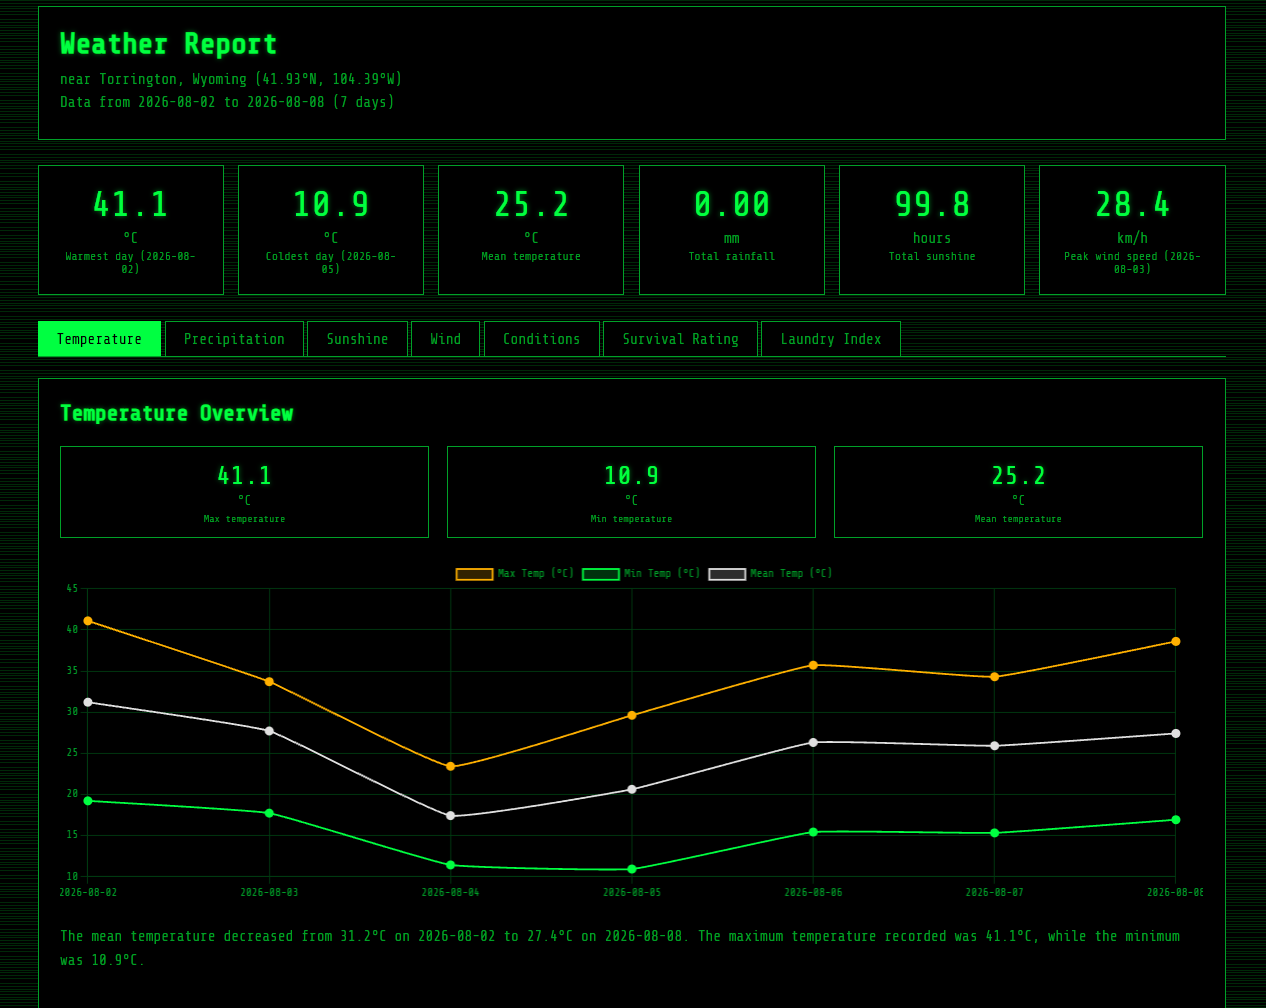Open the Precipitation tab

click(x=234, y=339)
